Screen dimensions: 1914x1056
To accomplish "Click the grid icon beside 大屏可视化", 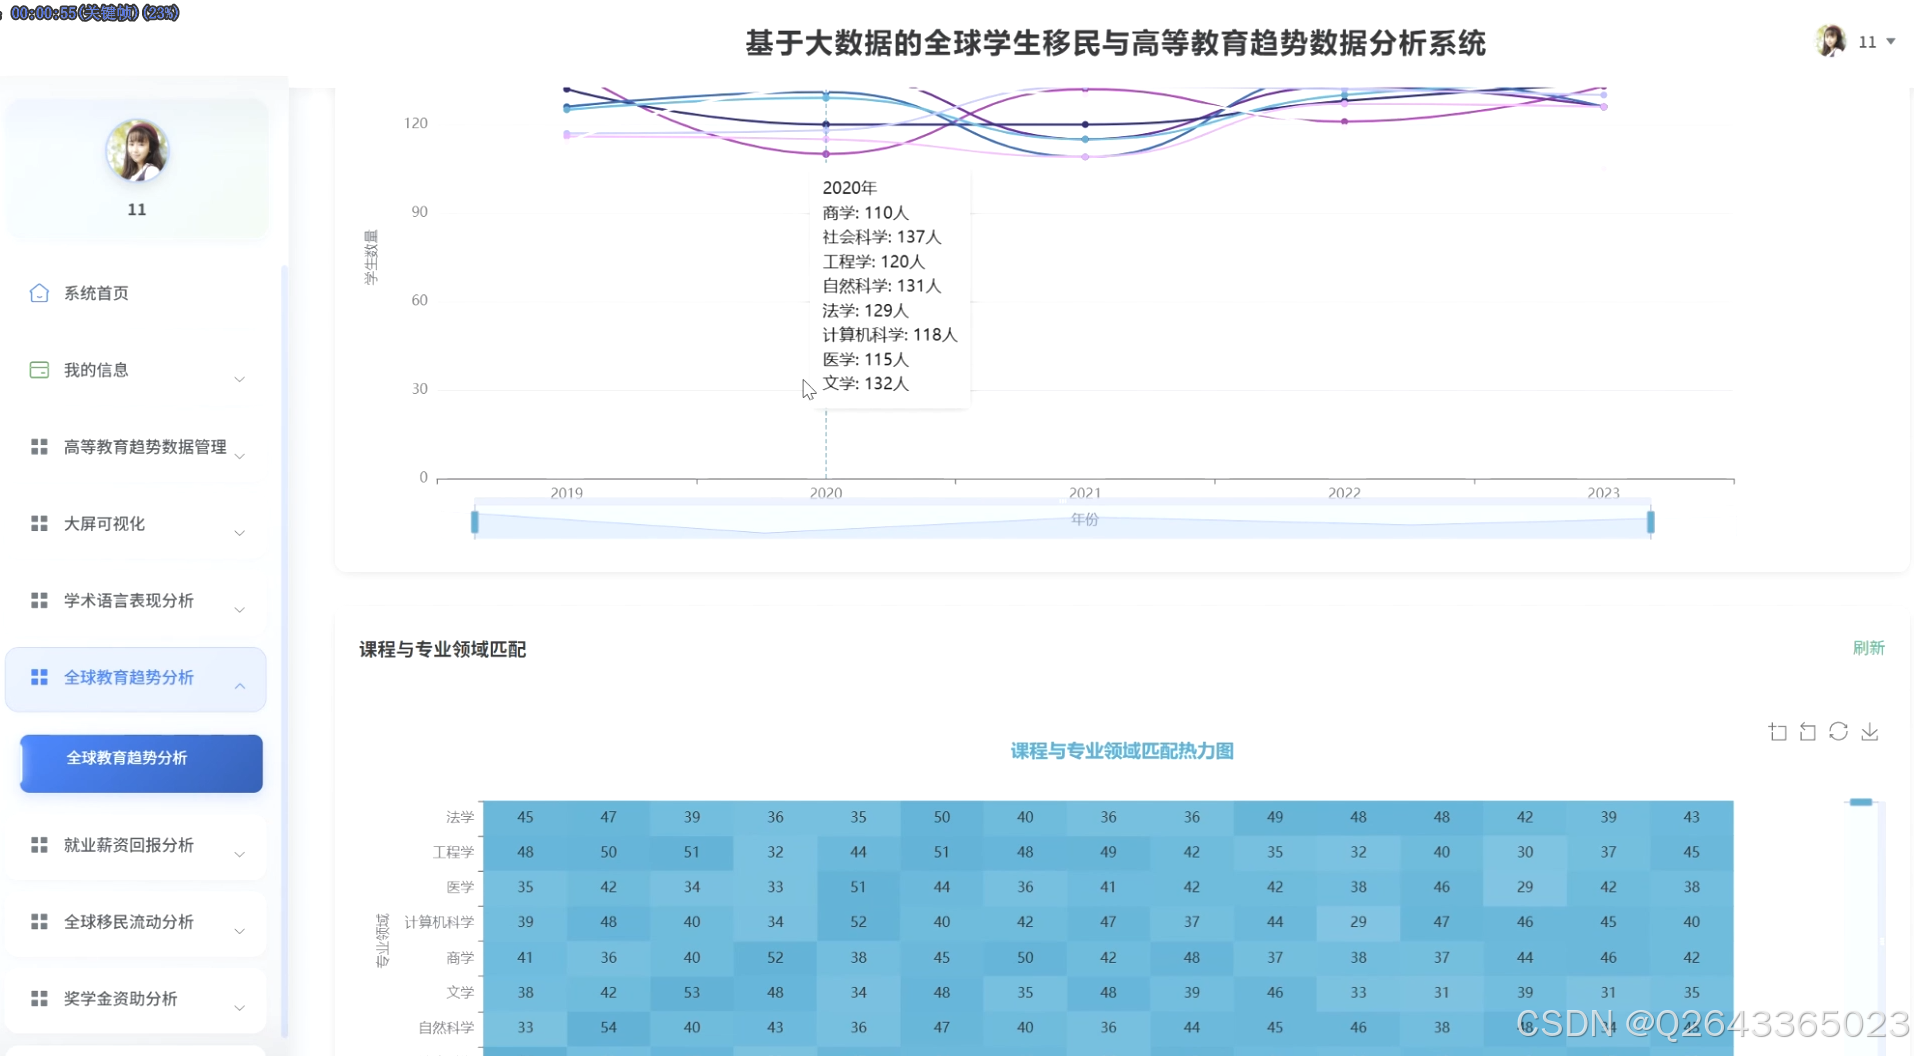I will coord(39,524).
